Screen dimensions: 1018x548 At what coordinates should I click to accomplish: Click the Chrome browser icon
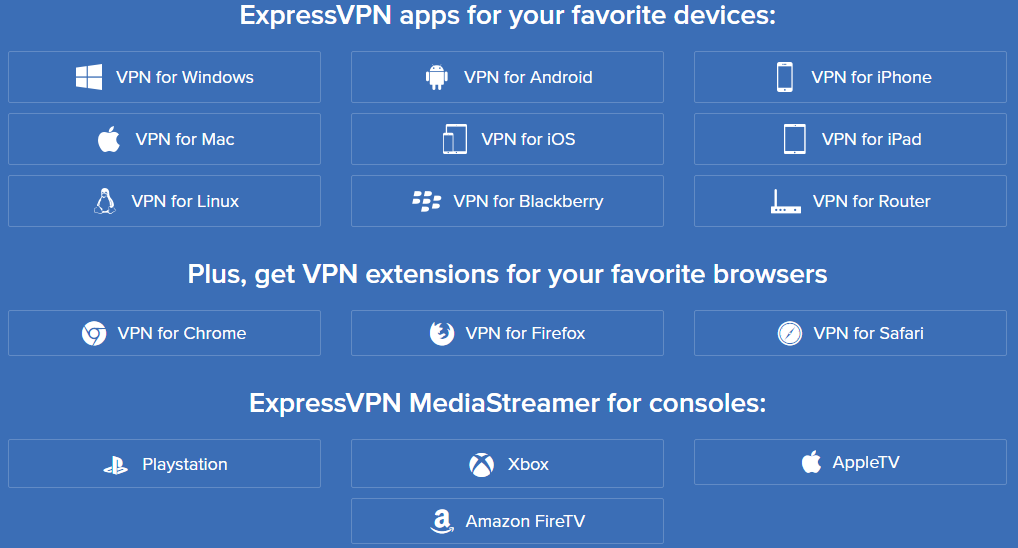pyautogui.click(x=94, y=333)
